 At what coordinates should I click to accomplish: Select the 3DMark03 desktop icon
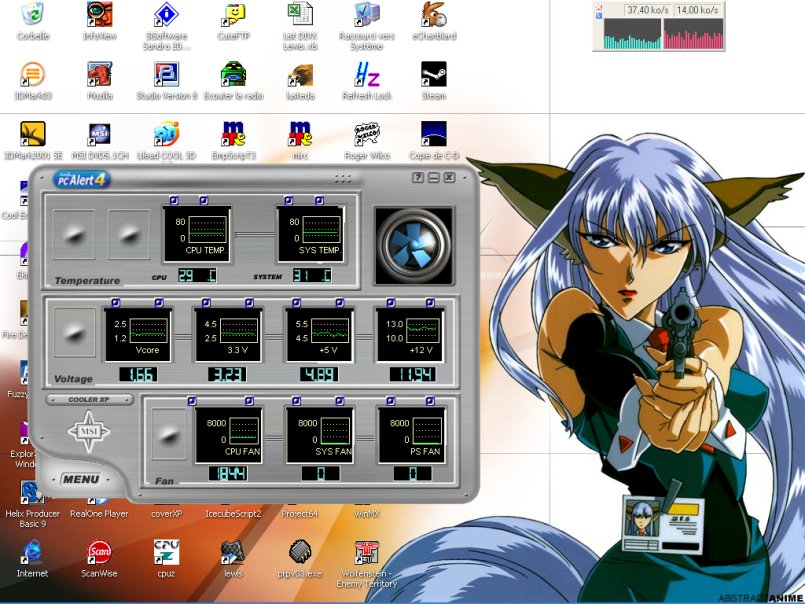(33, 74)
